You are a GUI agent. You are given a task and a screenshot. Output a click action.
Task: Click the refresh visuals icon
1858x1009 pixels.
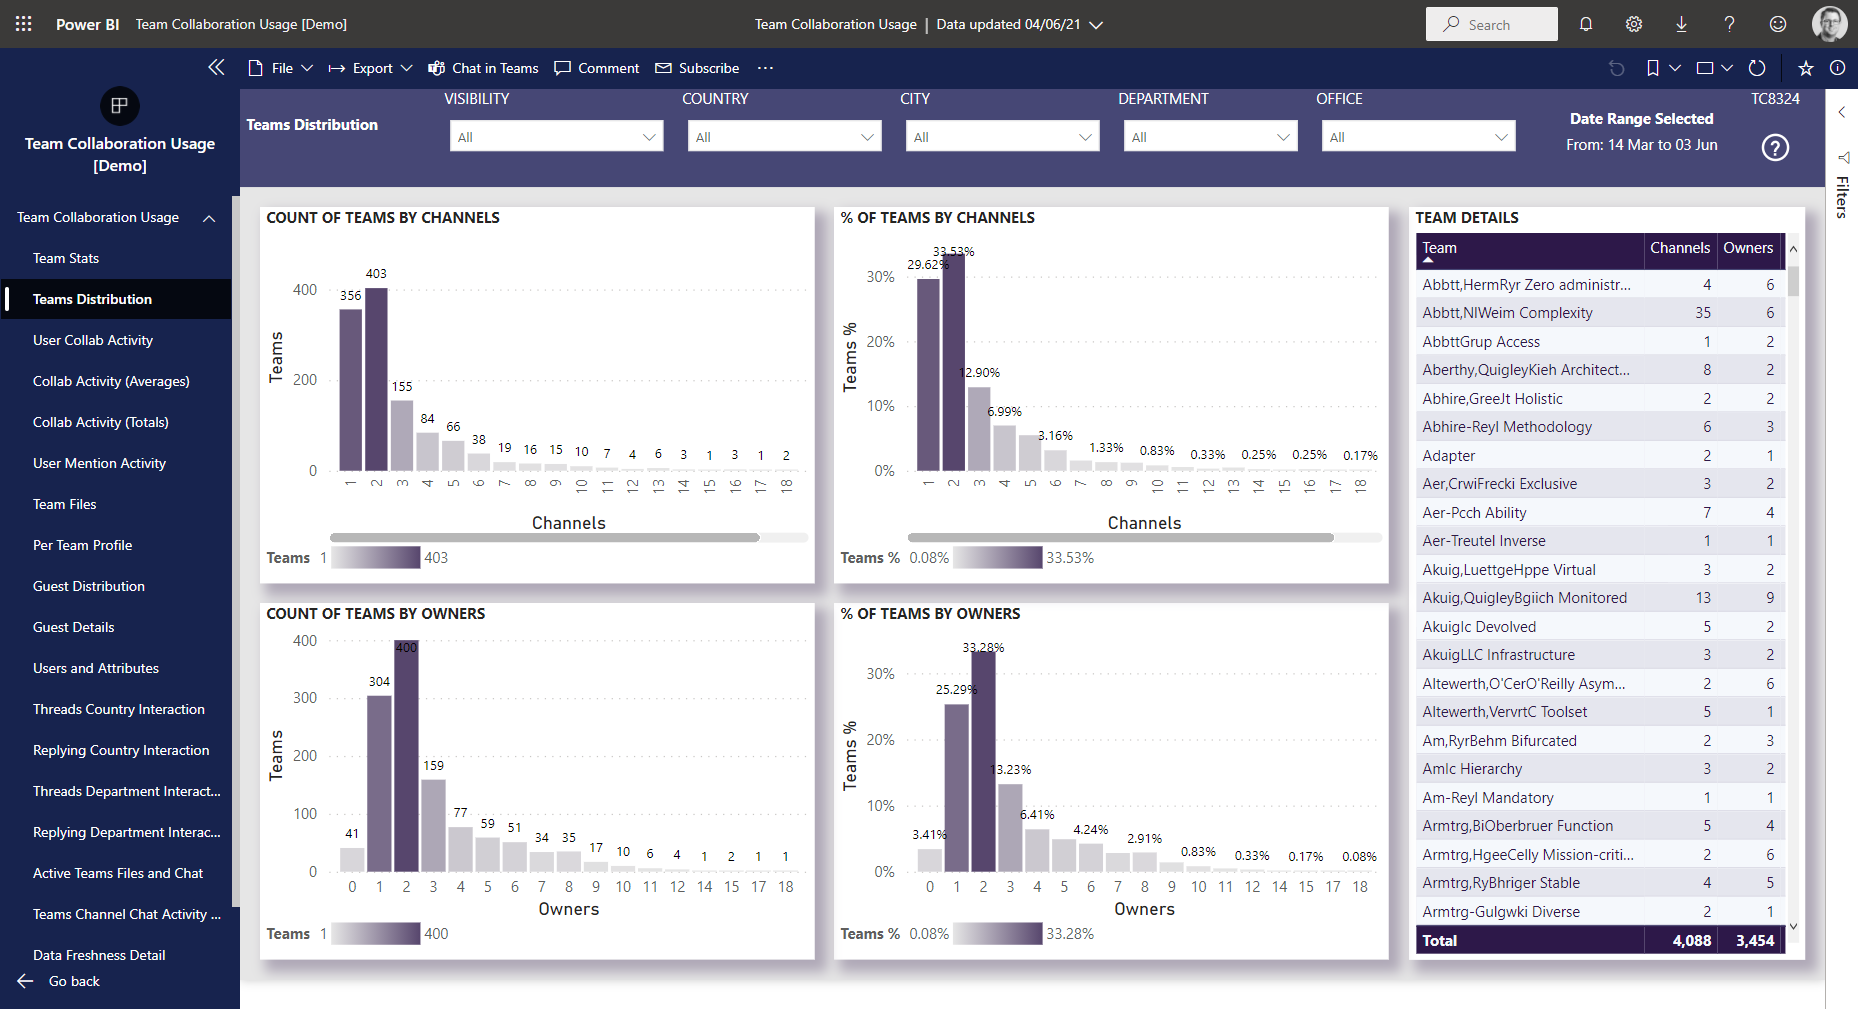(1757, 68)
